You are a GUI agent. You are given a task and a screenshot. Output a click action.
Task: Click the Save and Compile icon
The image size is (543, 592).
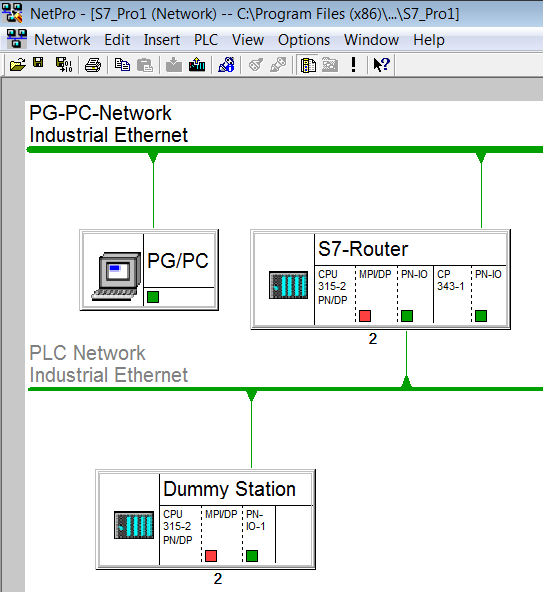[64, 65]
